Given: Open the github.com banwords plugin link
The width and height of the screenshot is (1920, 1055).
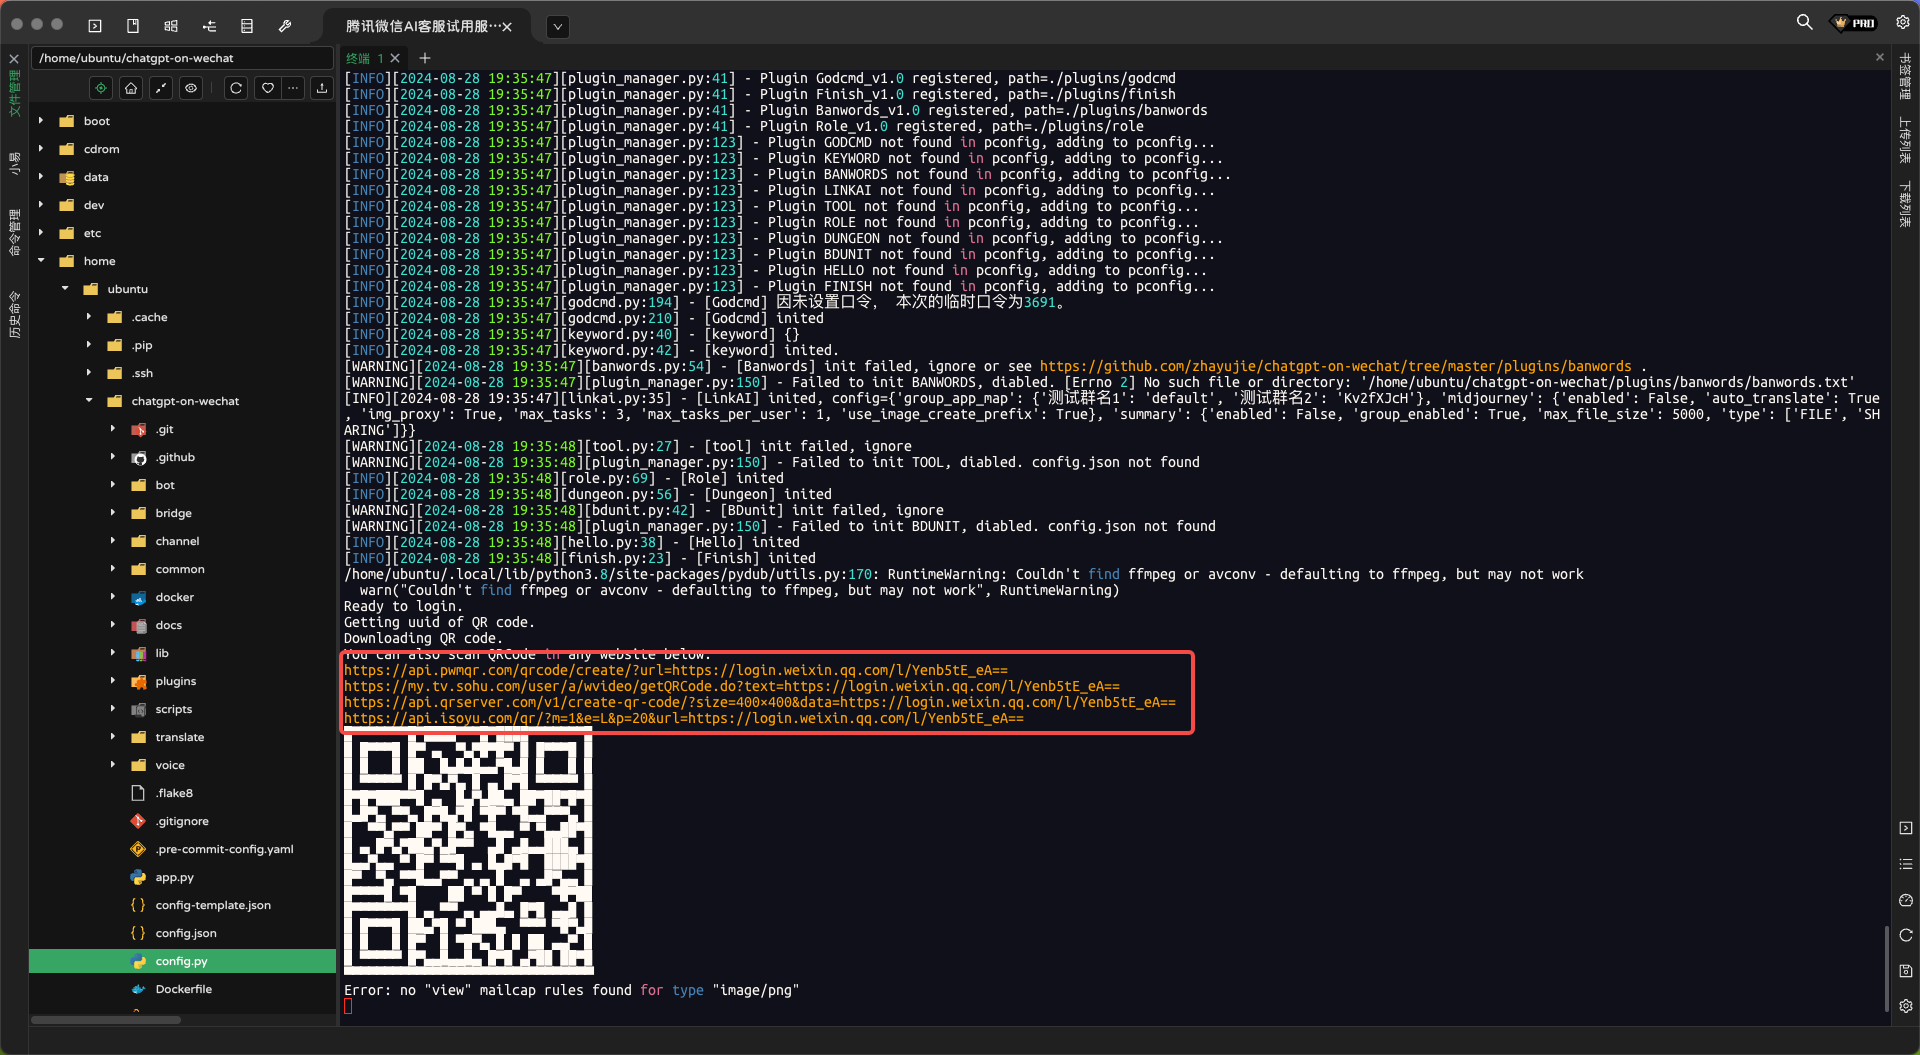Looking at the screenshot, I should tap(1335, 366).
